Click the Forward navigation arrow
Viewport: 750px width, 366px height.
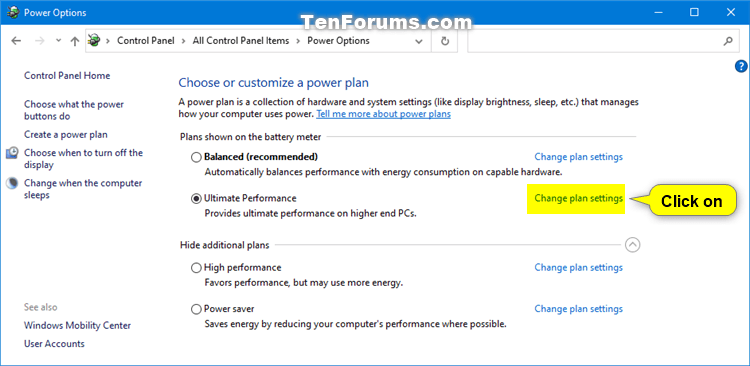(40, 41)
